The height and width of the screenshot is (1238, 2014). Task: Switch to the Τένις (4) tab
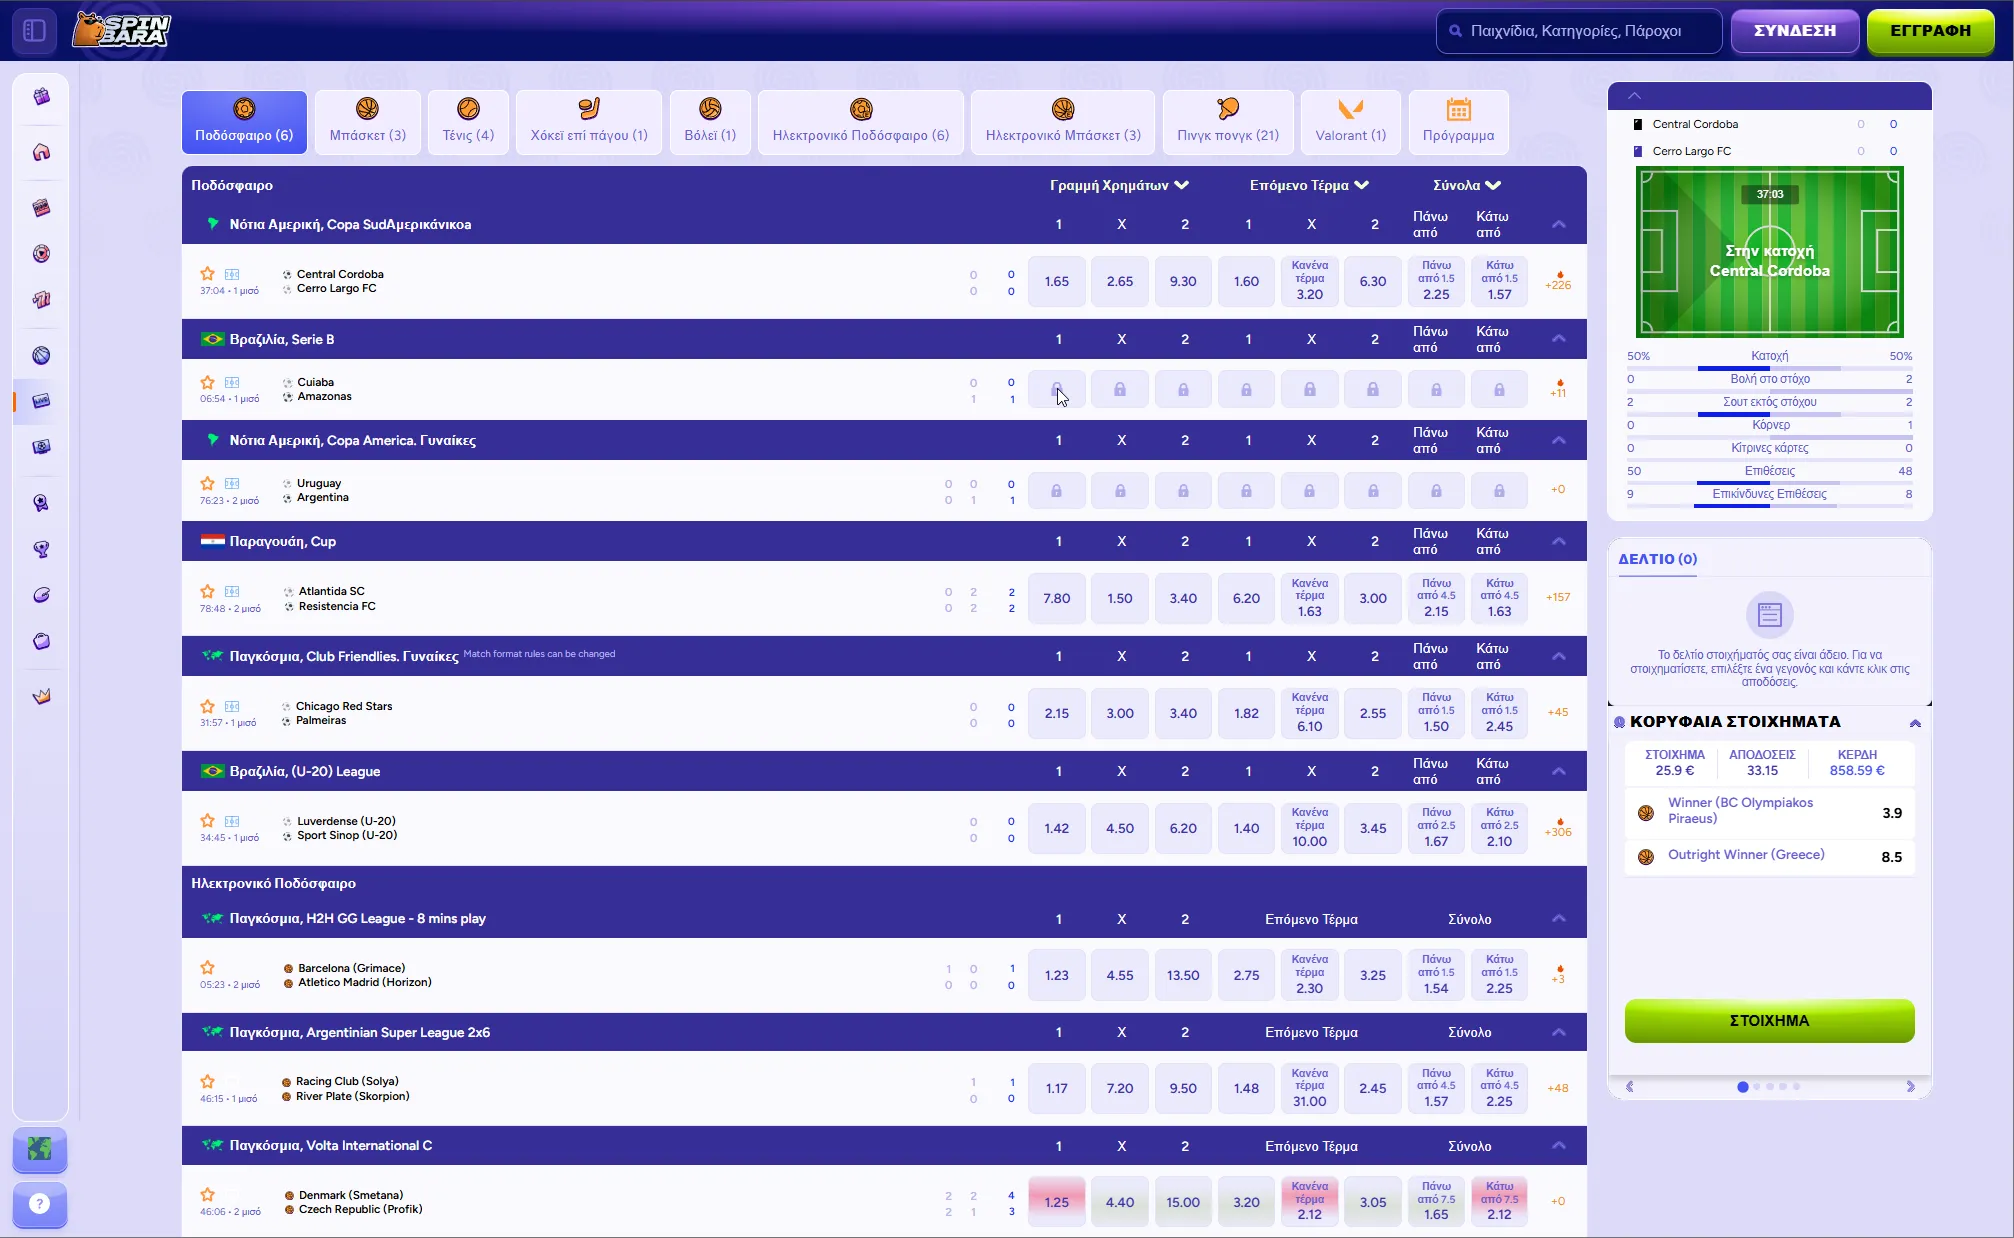click(468, 122)
